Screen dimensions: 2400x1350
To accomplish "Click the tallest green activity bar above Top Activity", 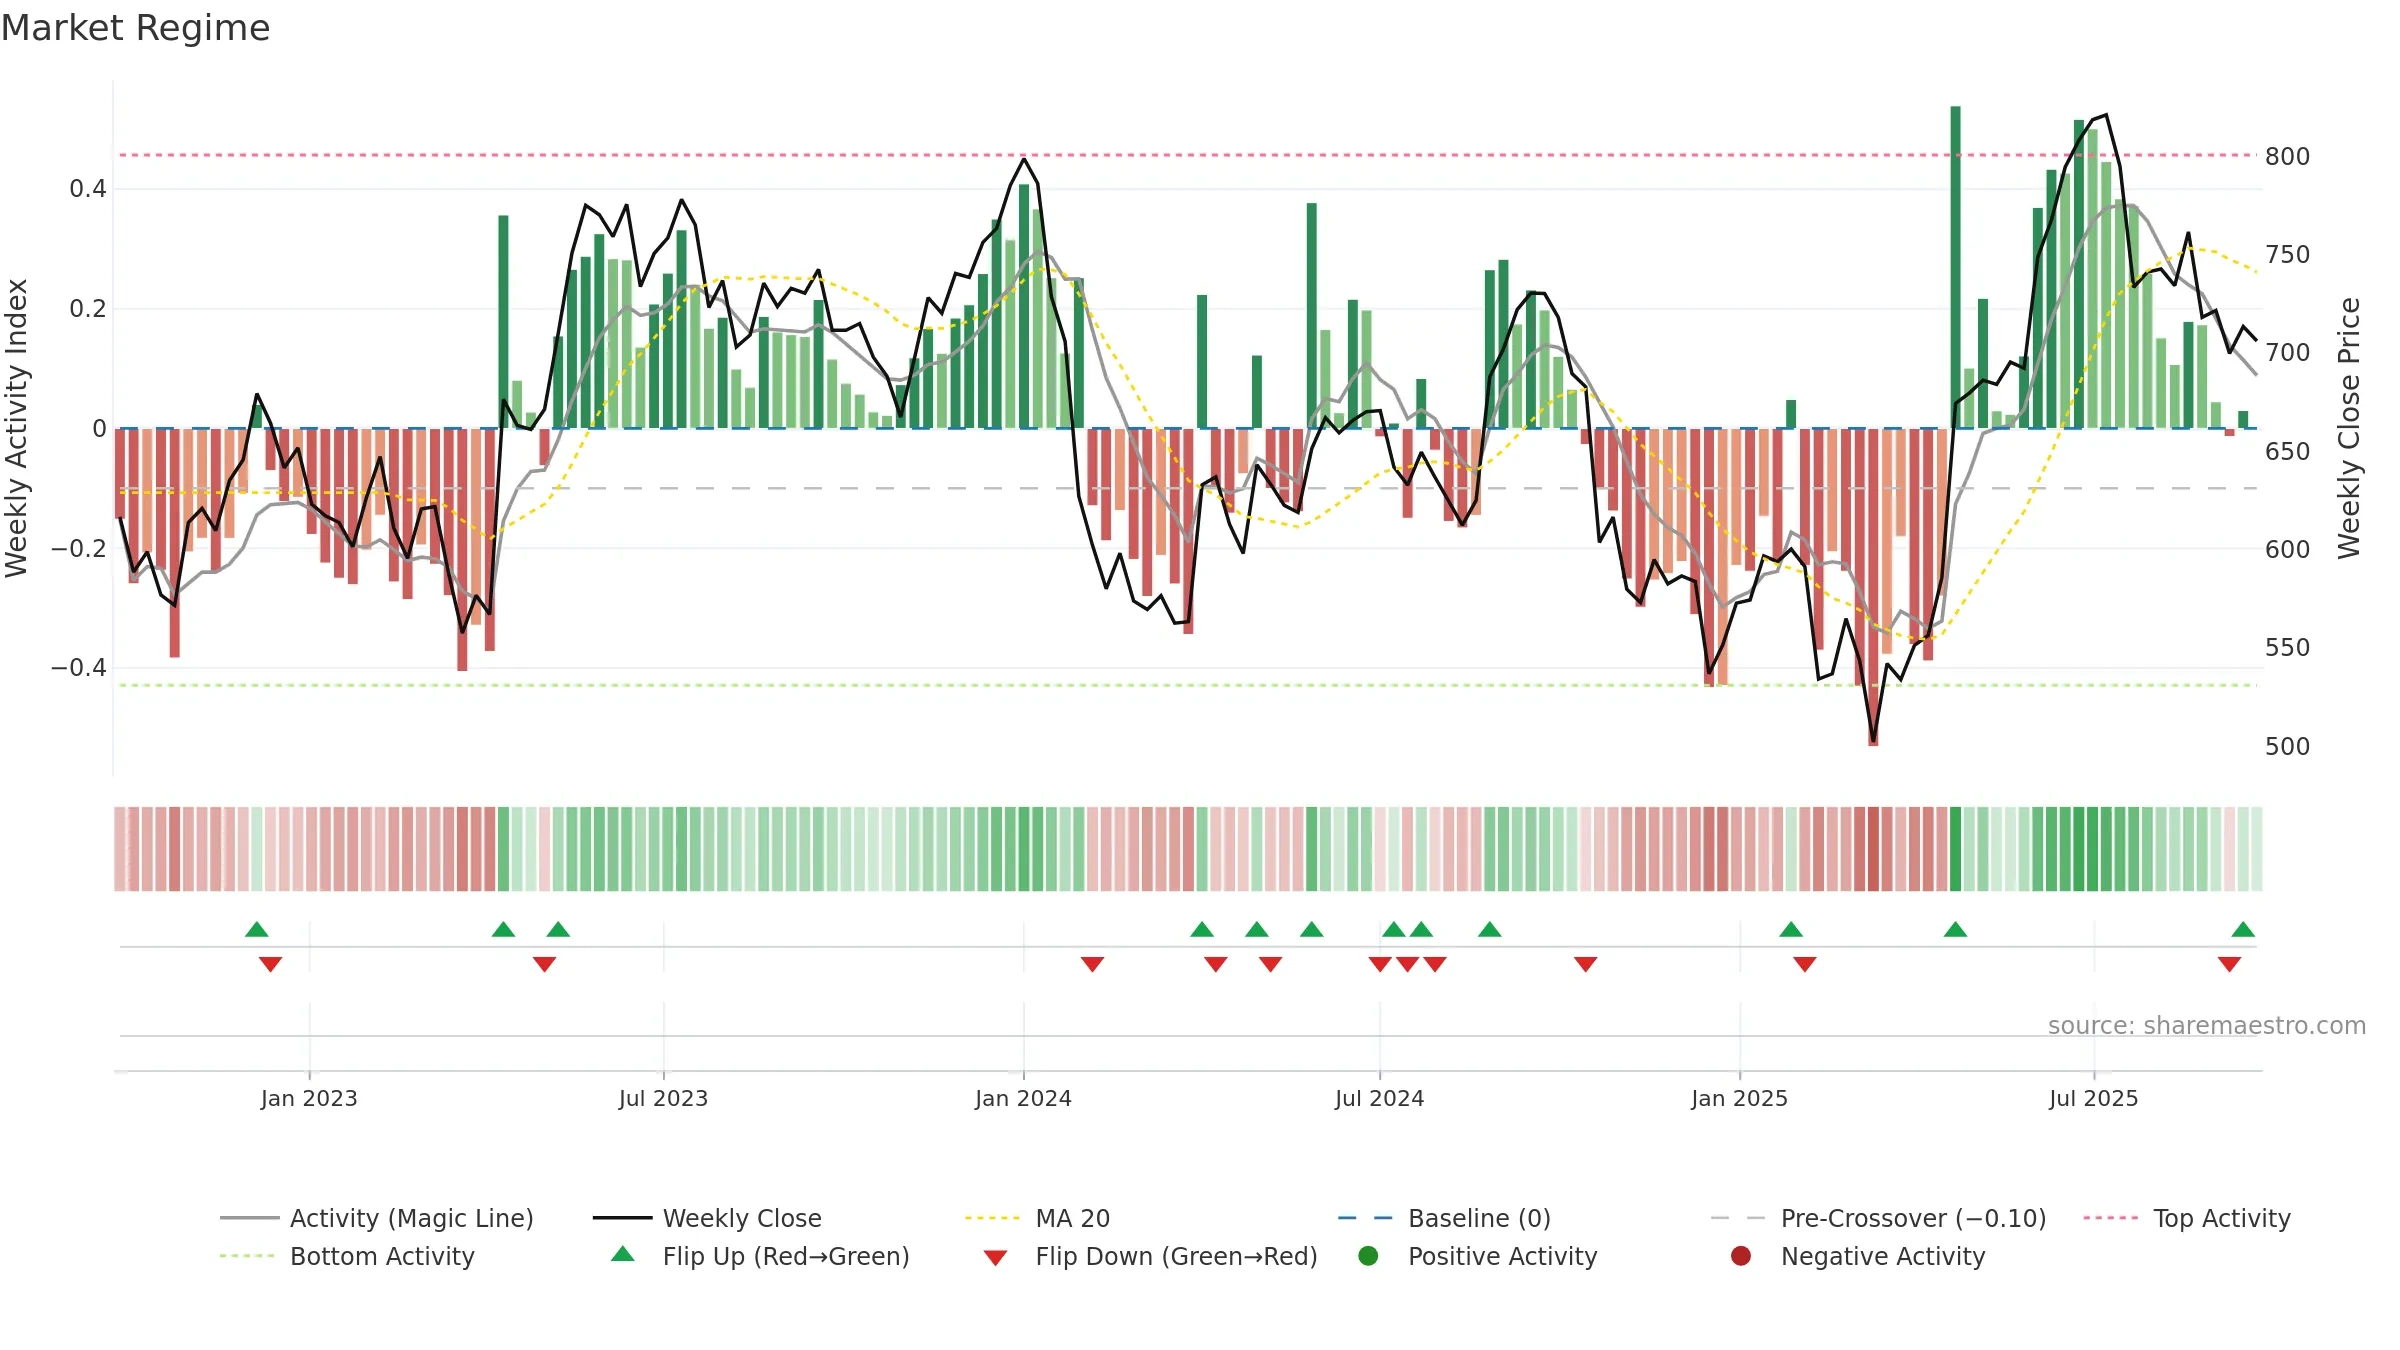I will 1955,267.
